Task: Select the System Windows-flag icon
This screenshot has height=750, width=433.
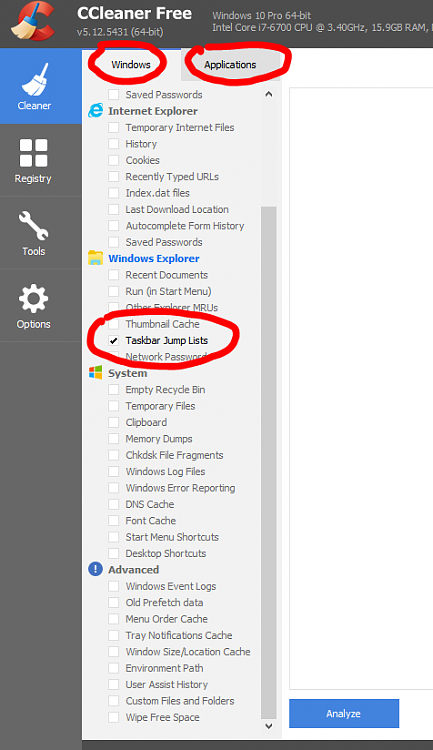Action: [95, 373]
